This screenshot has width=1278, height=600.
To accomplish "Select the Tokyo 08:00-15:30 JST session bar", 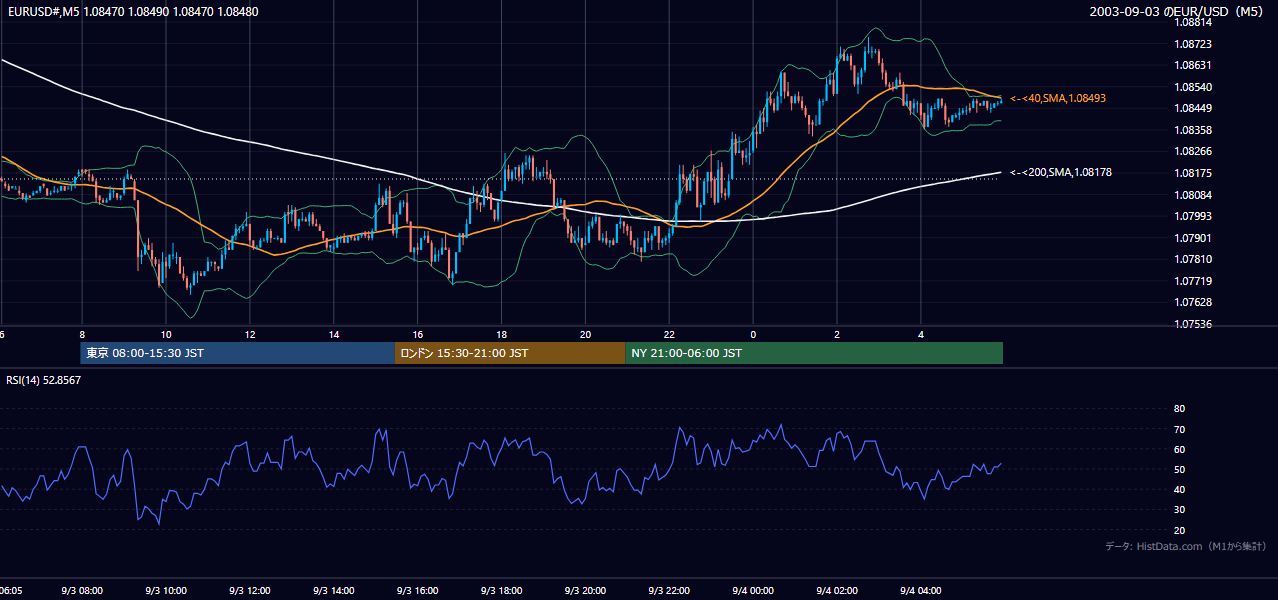I will pyautogui.click(x=238, y=353).
